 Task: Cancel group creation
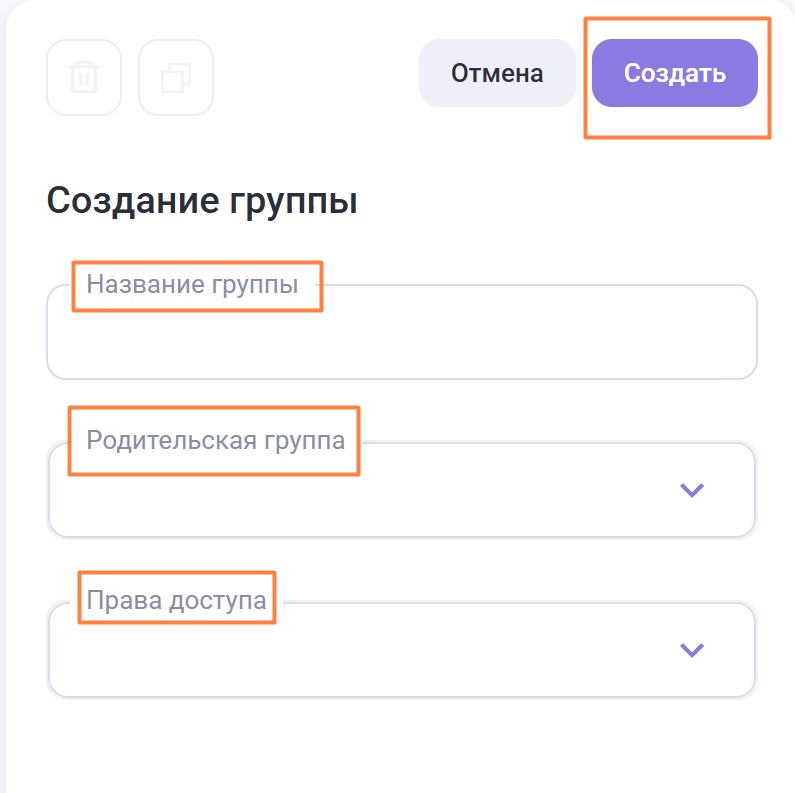pos(497,73)
